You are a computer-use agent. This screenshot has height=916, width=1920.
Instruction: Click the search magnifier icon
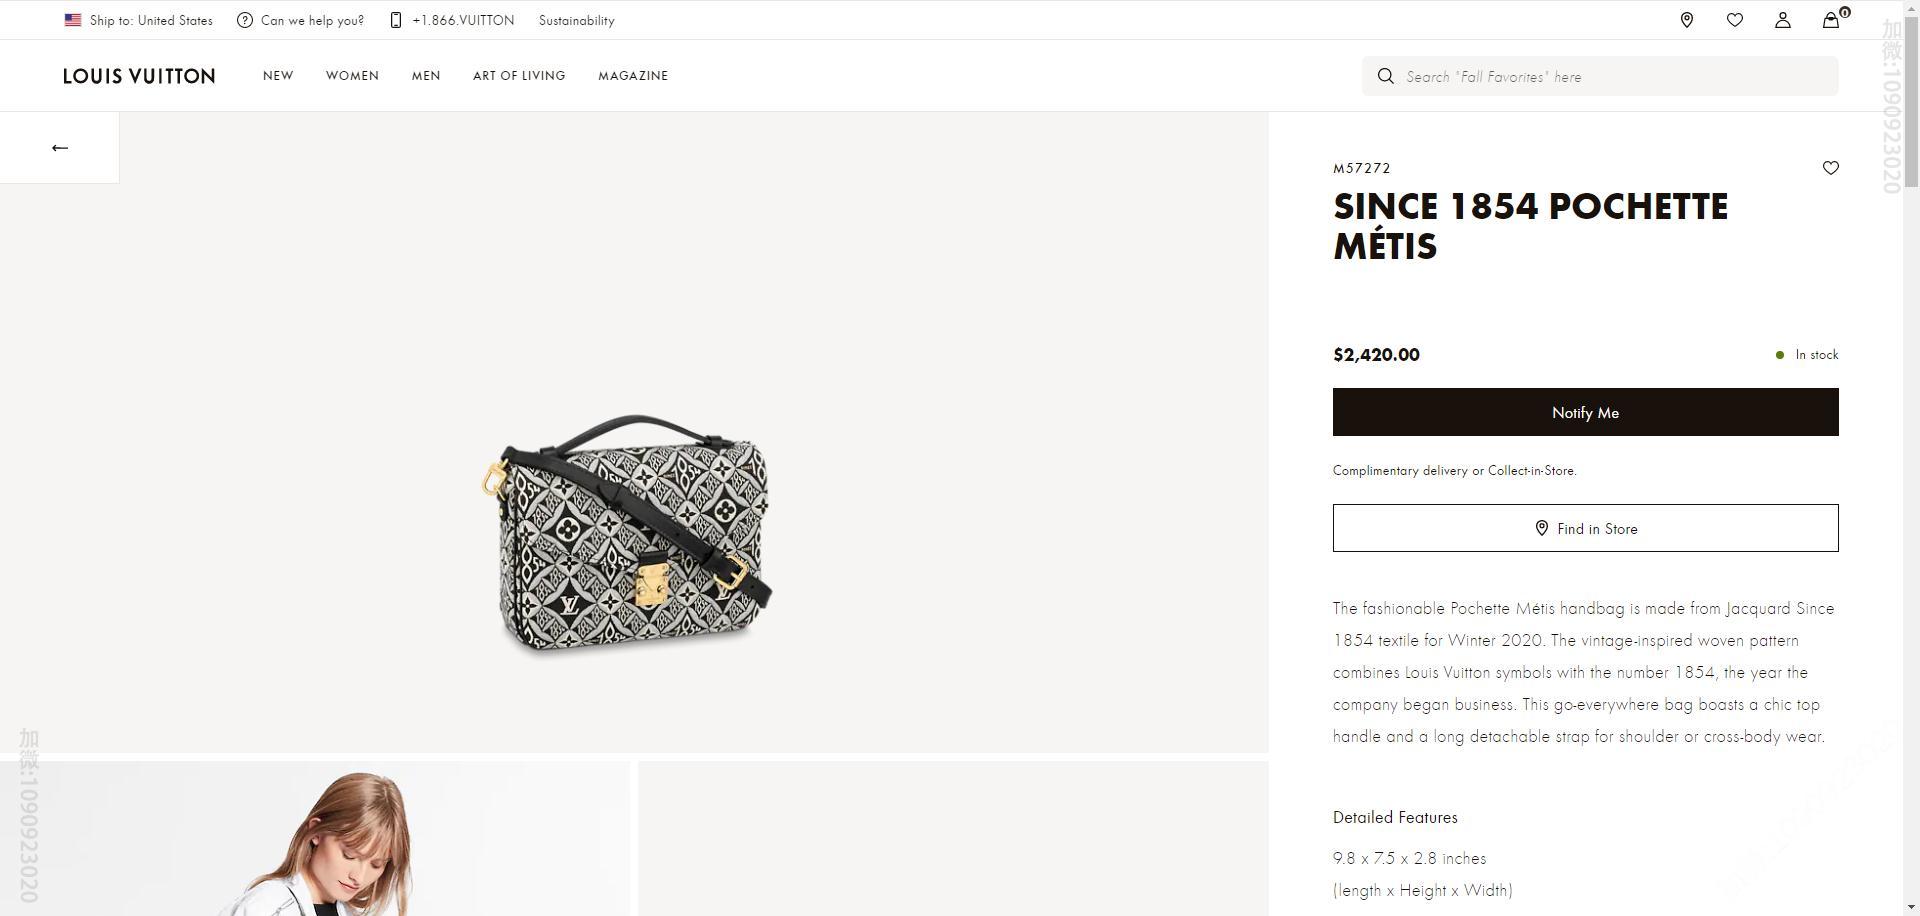1386,76
